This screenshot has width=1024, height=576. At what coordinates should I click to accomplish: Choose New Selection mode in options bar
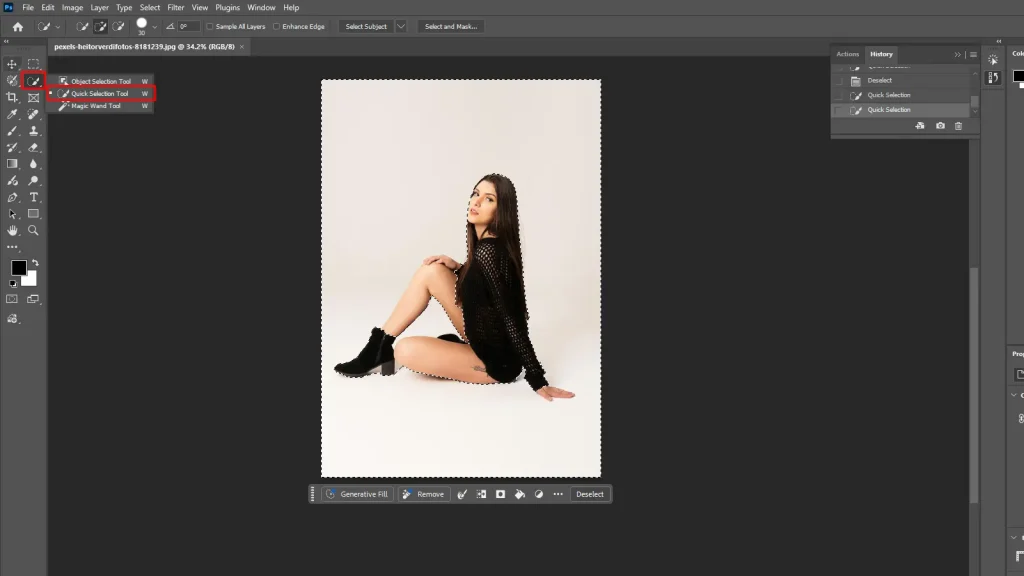pos(82,27)
